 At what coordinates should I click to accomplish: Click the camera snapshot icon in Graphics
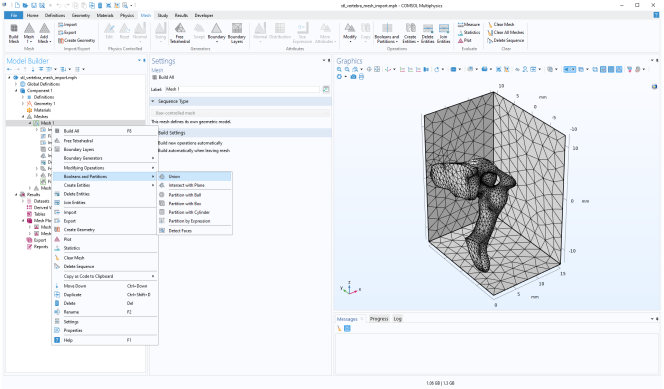click(353, 77)
